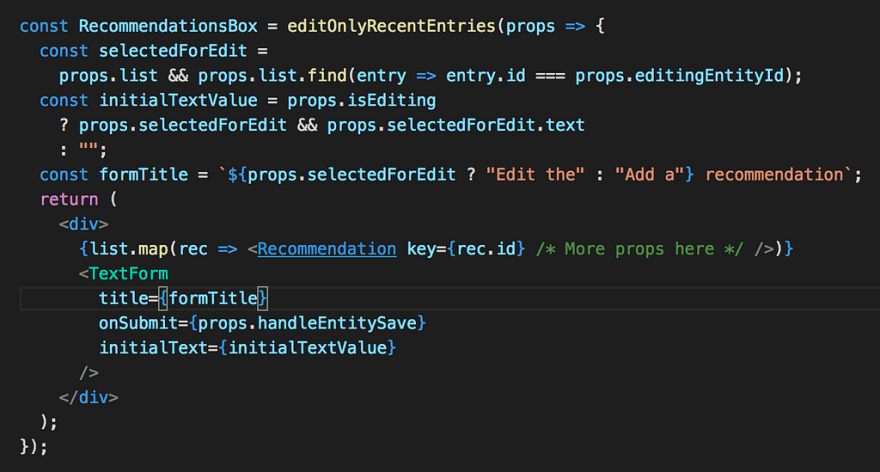The height and width of the screenshot is (472, 880).
Task: Click the formTitle constant declaration
Action: (x=143, y=175)
